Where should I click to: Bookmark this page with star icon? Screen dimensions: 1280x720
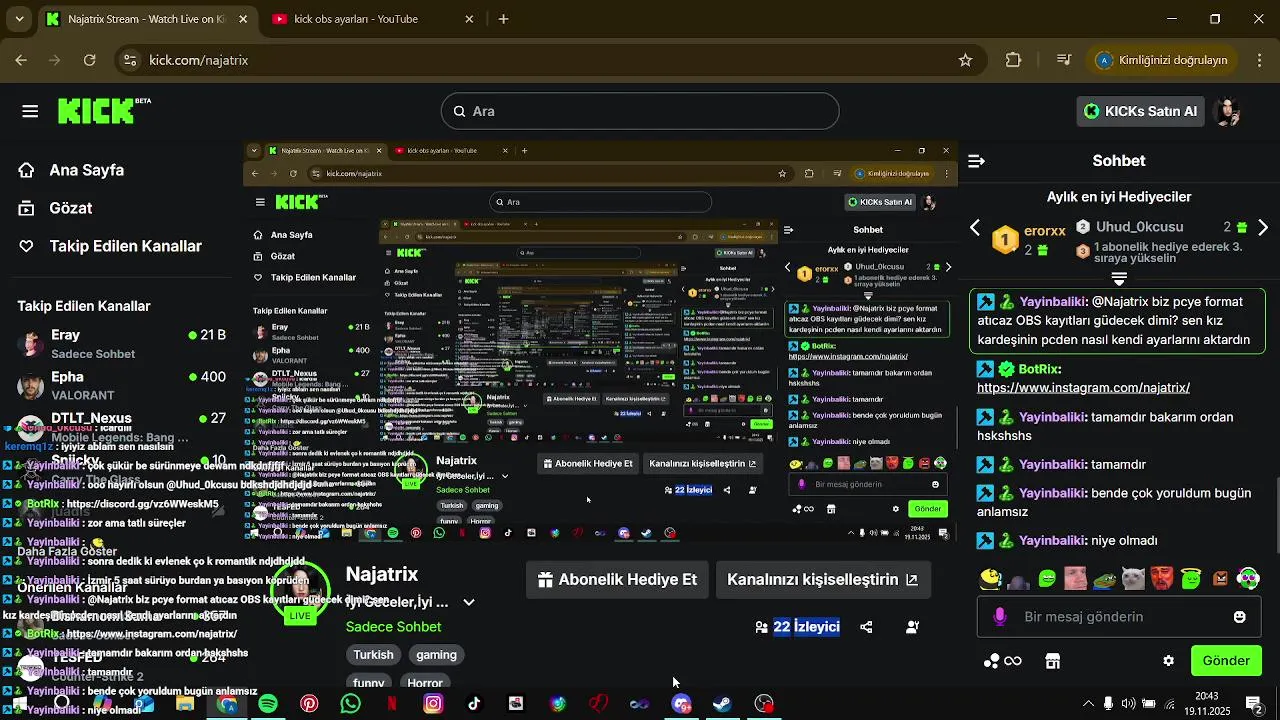pos(965,60)
